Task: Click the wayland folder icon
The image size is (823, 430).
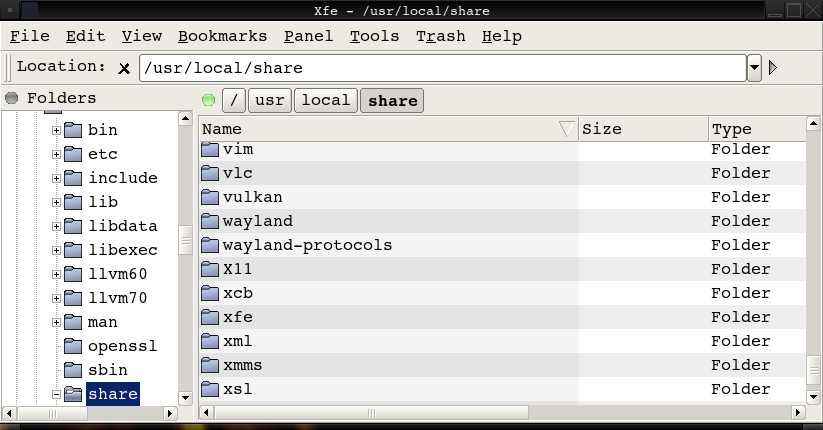Action: click(209, 221)
